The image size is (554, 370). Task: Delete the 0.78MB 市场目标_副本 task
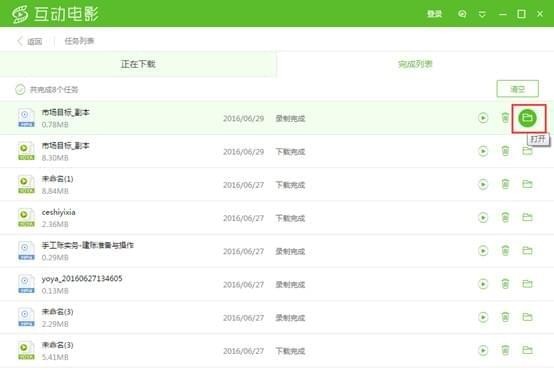point(505,118)
